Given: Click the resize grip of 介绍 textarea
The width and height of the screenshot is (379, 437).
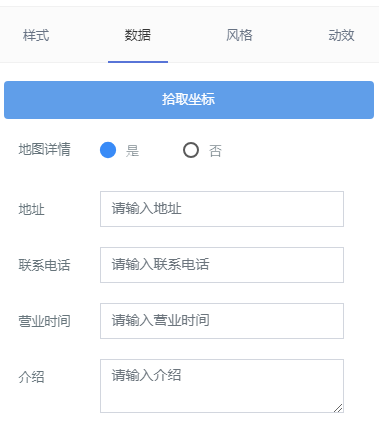Looking at the screenshot, I should [338, 408].
